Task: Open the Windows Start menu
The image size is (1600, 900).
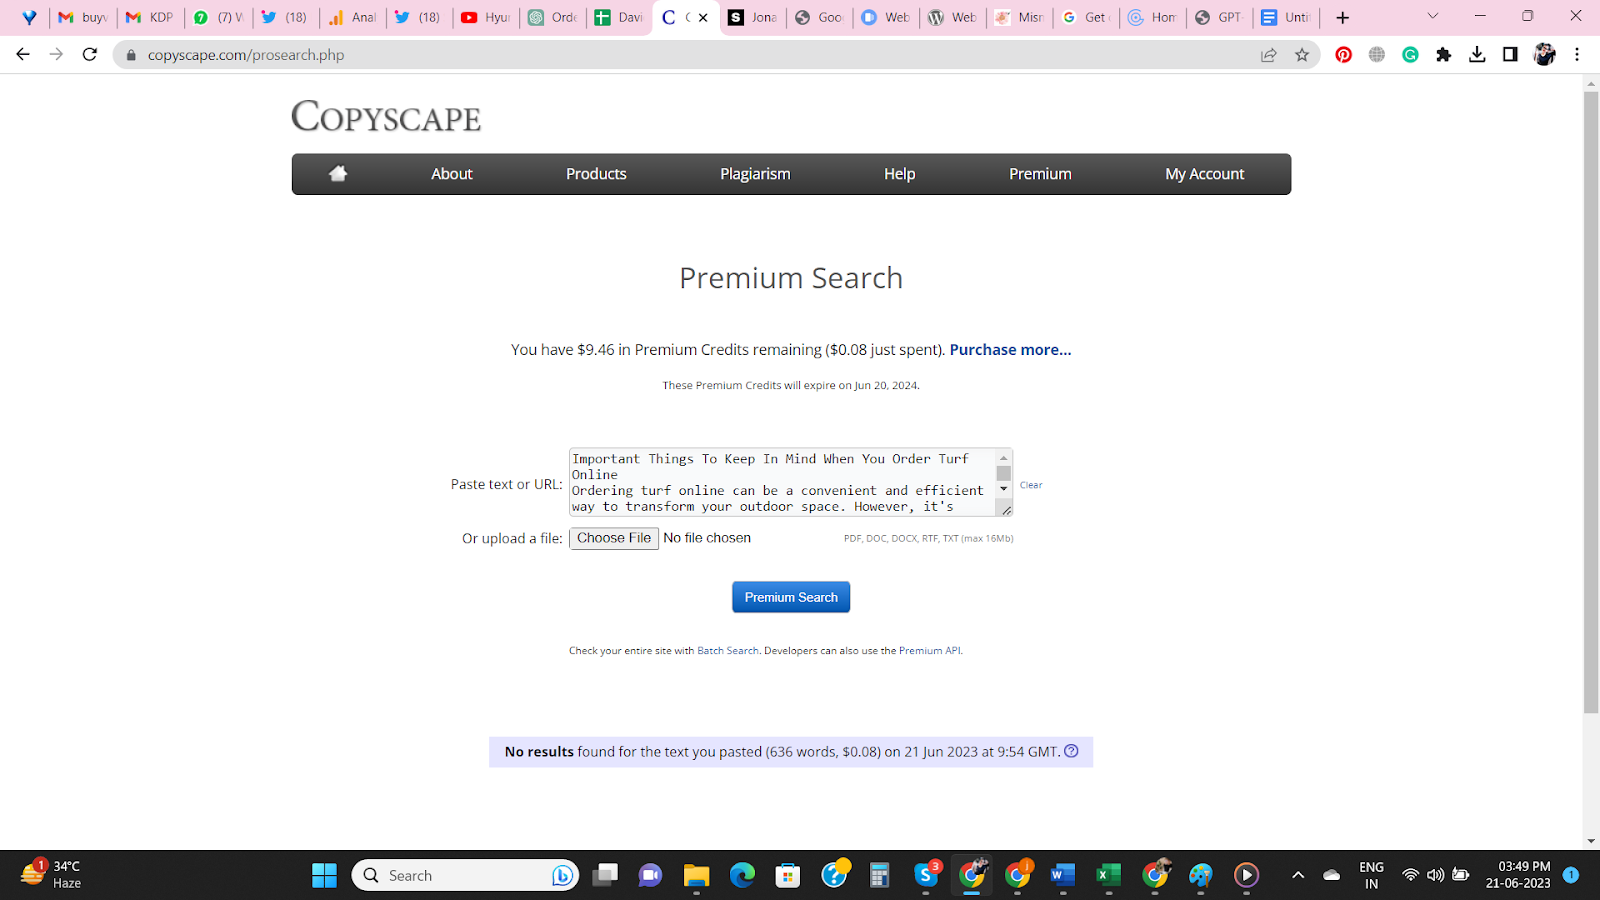Action: 324,876
